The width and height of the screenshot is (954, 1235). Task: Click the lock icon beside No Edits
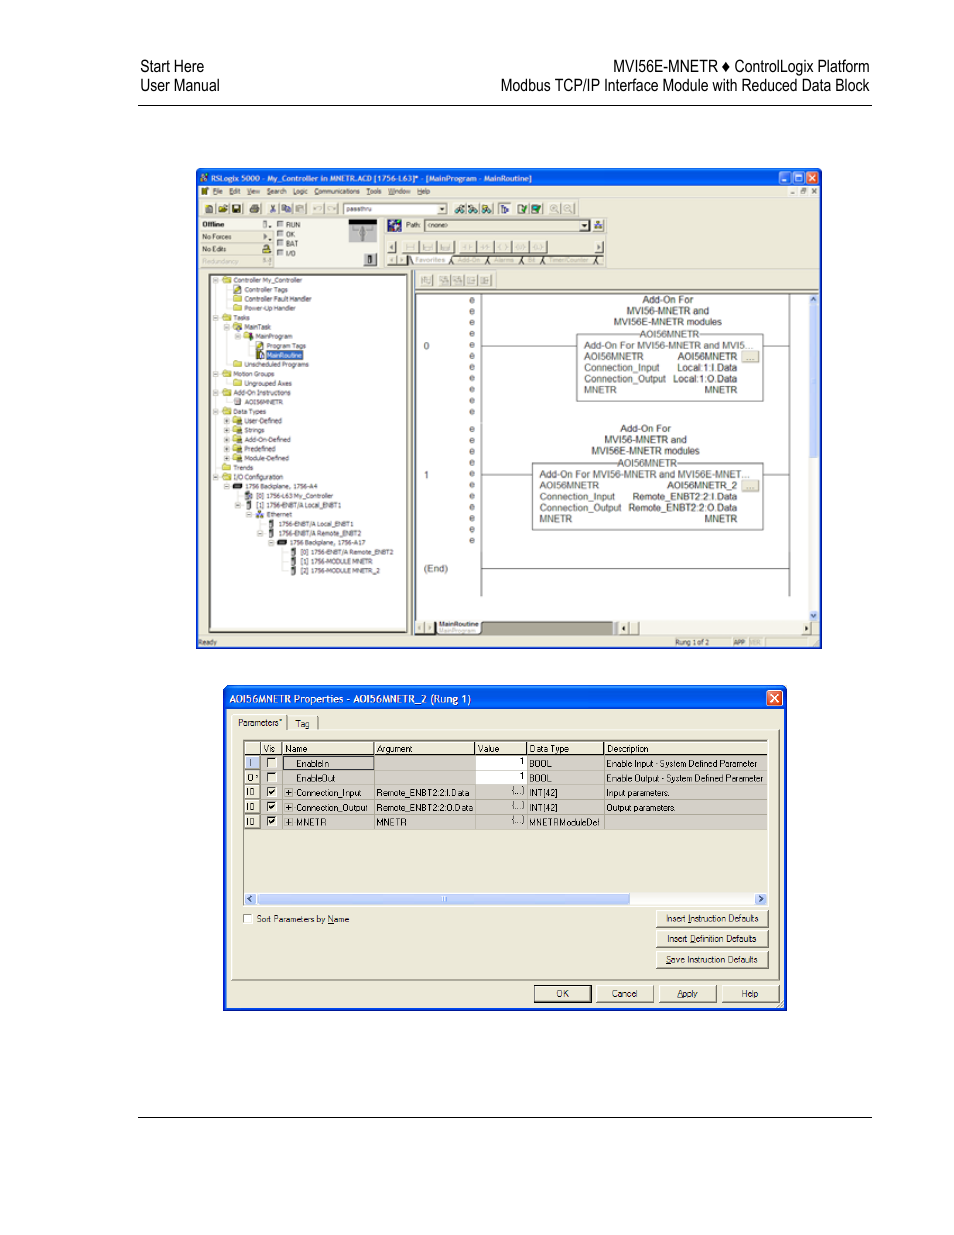(266, 248)
